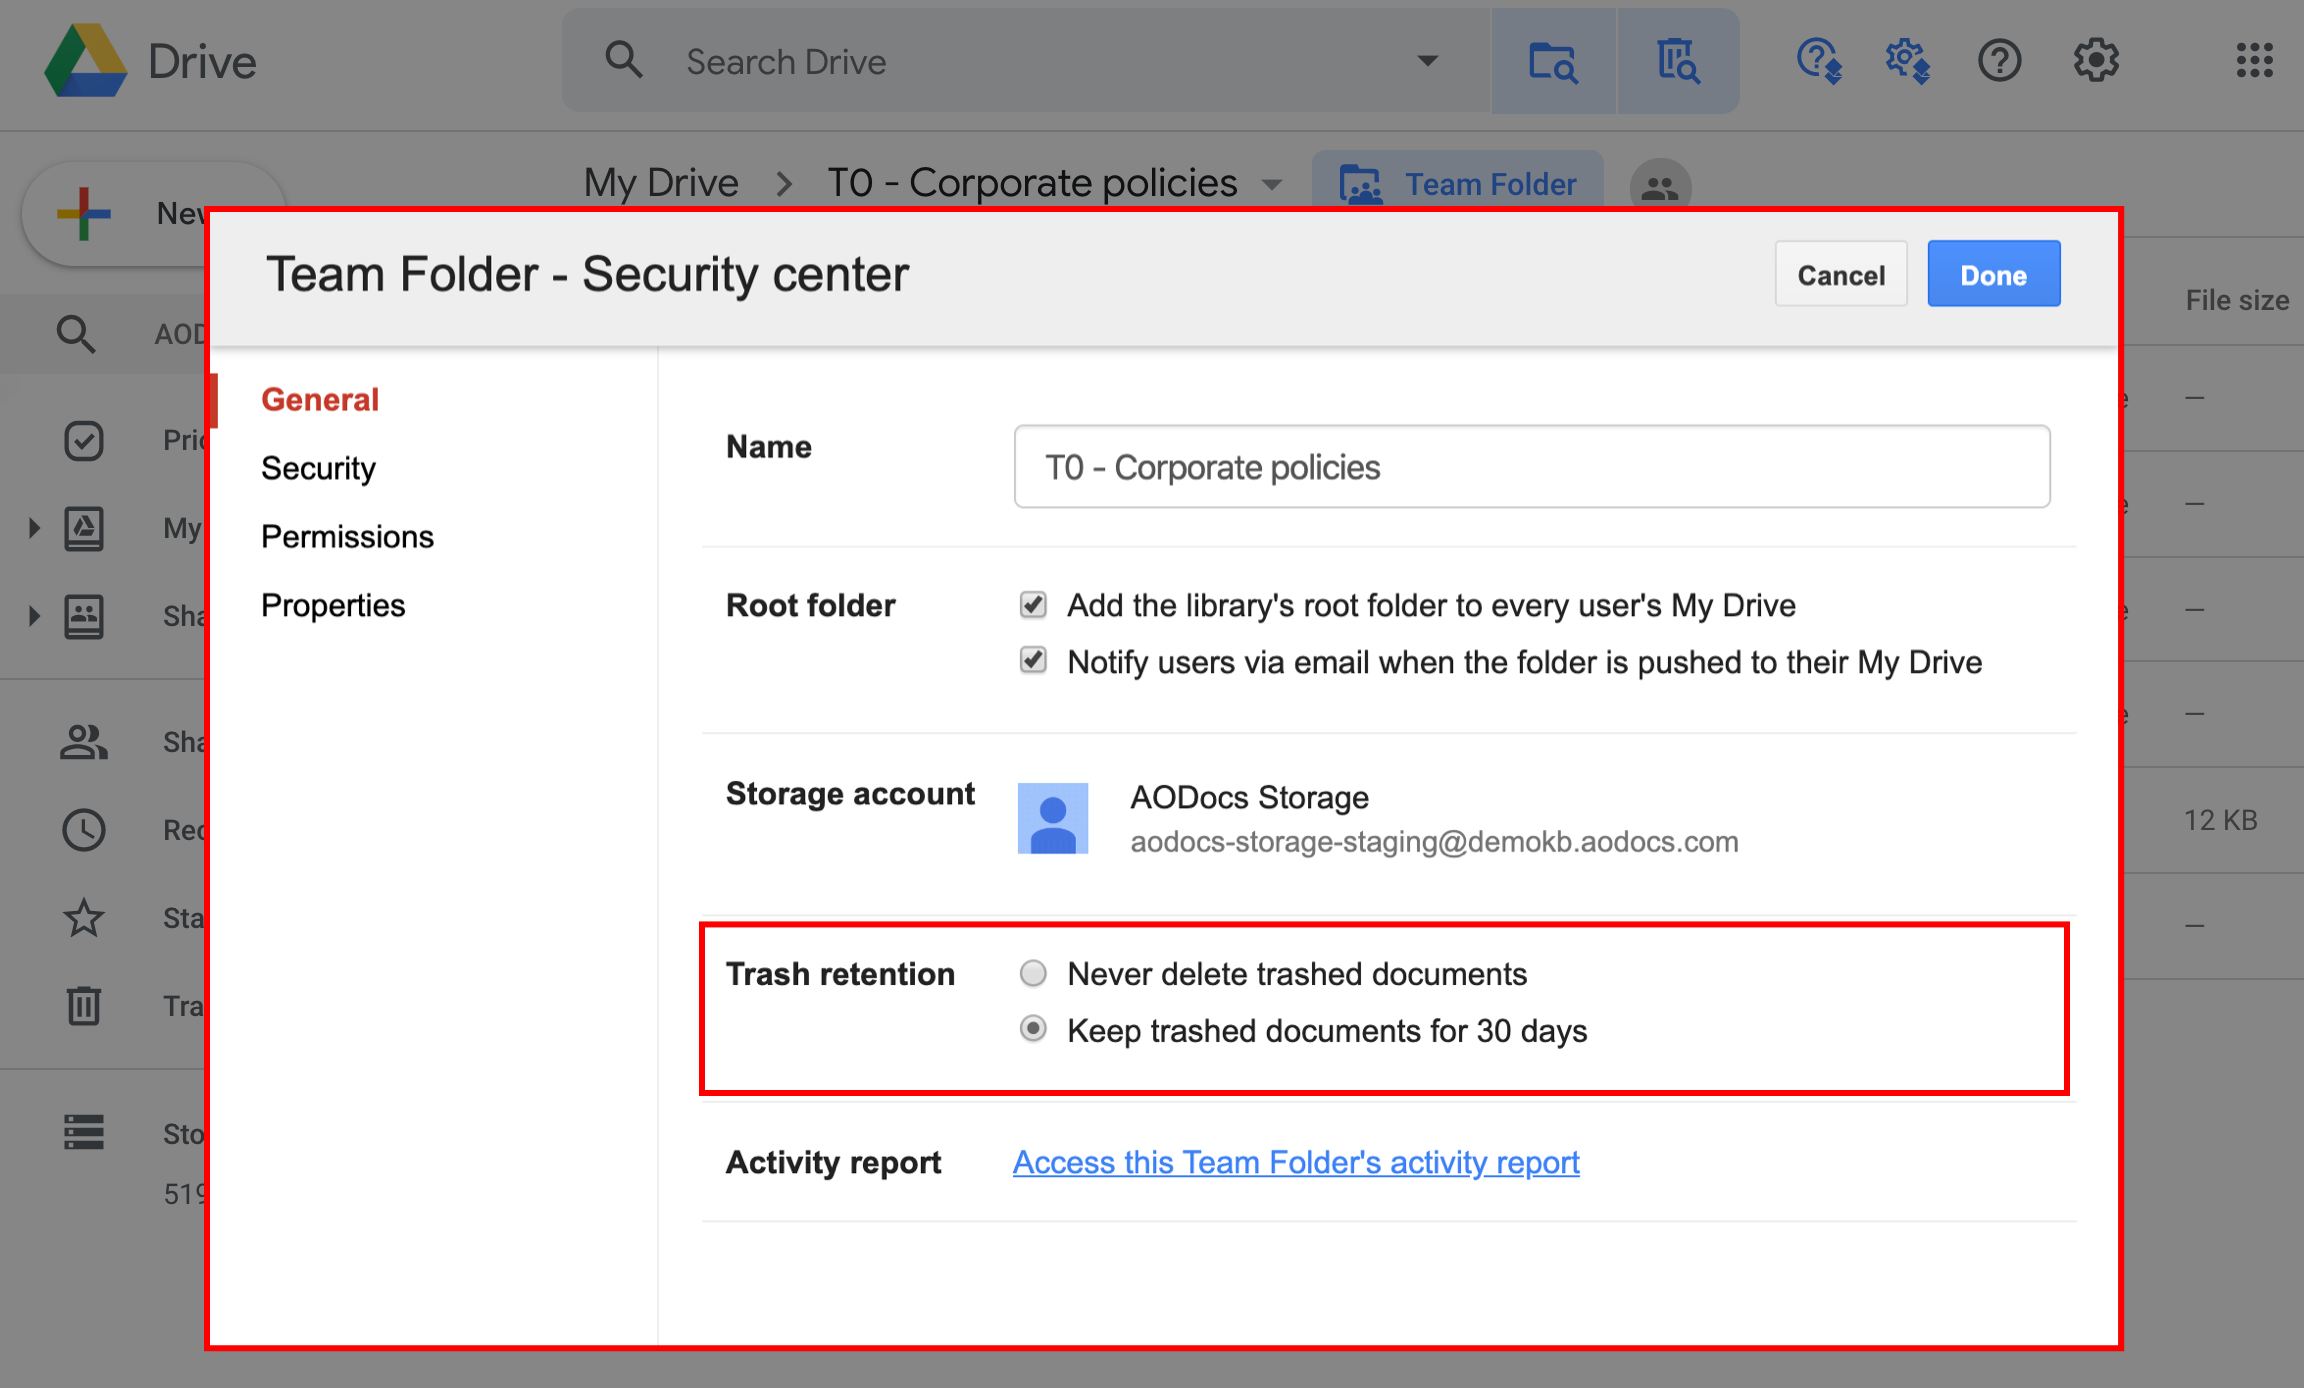2304x1388 pixels.
Task: Switch to the General section
Action: click(x=320, y=399)
